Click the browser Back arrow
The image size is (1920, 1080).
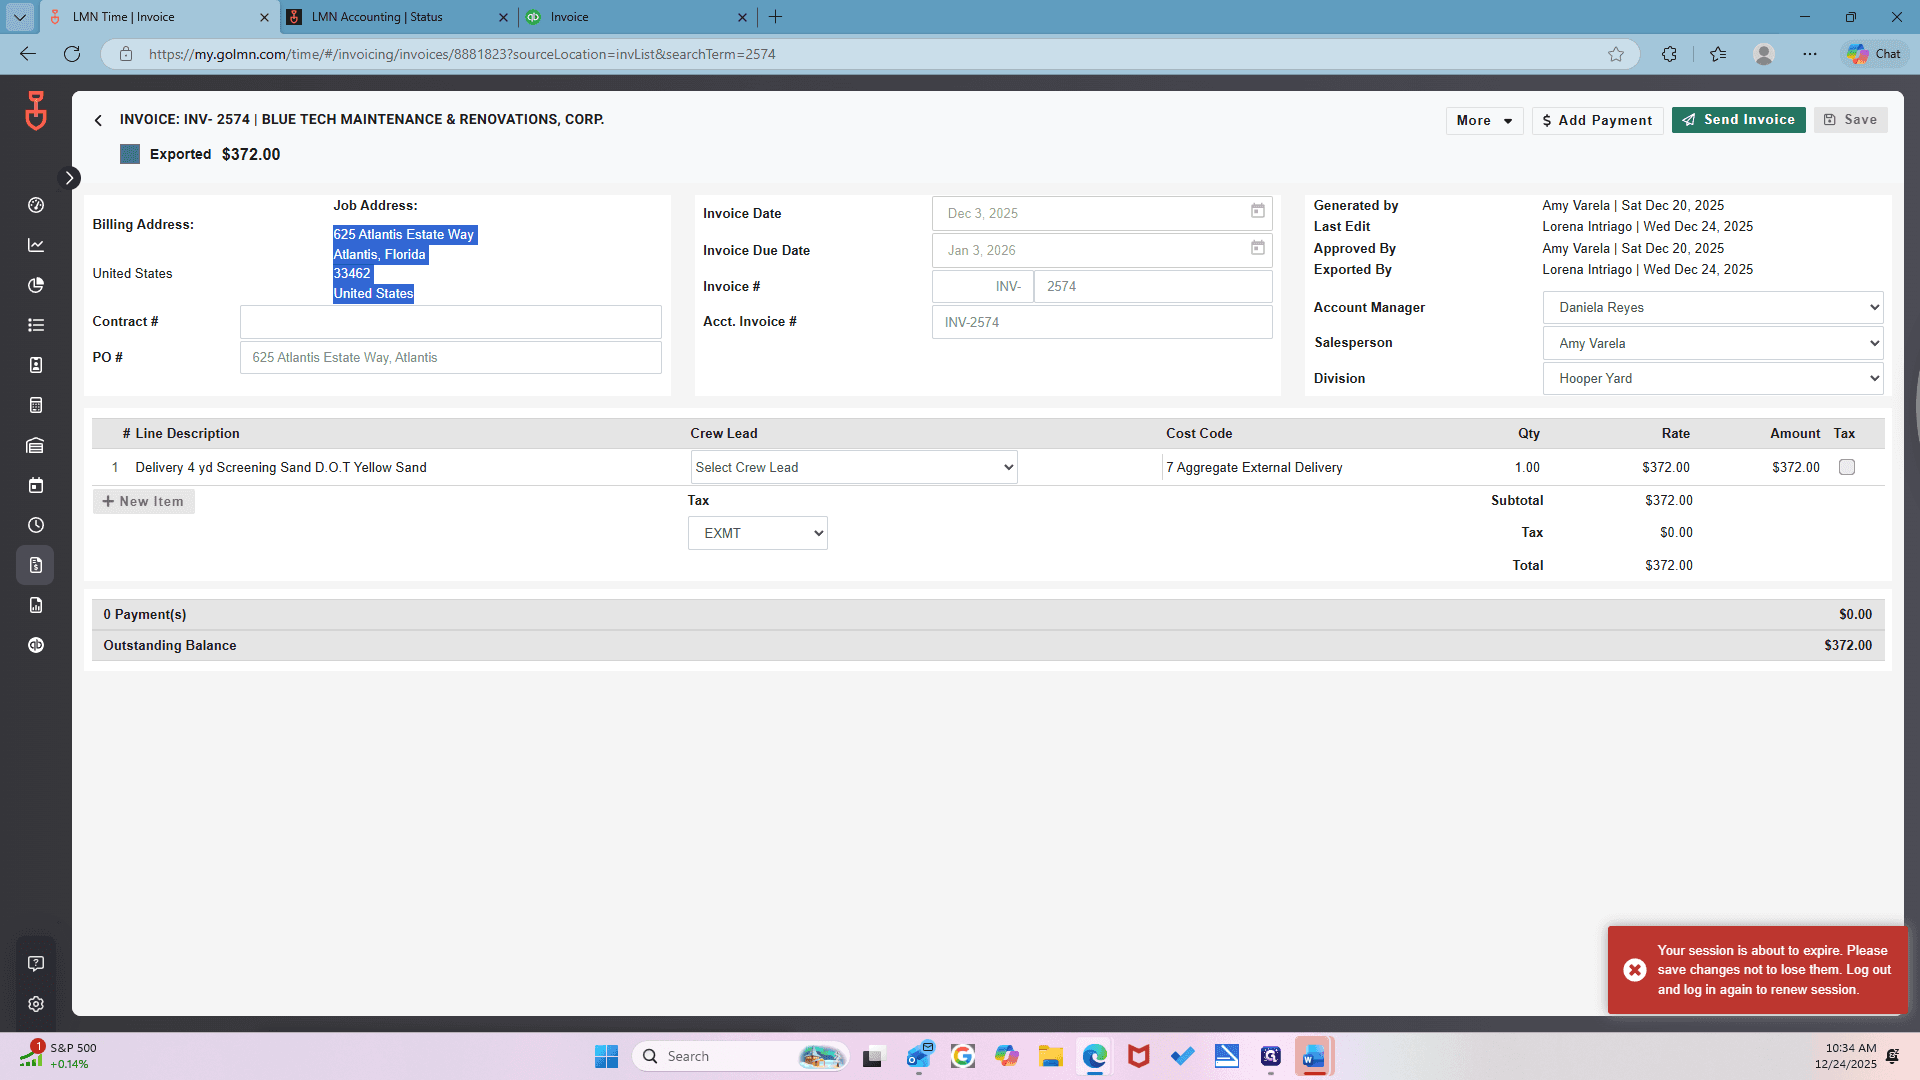tap(28, 54)
